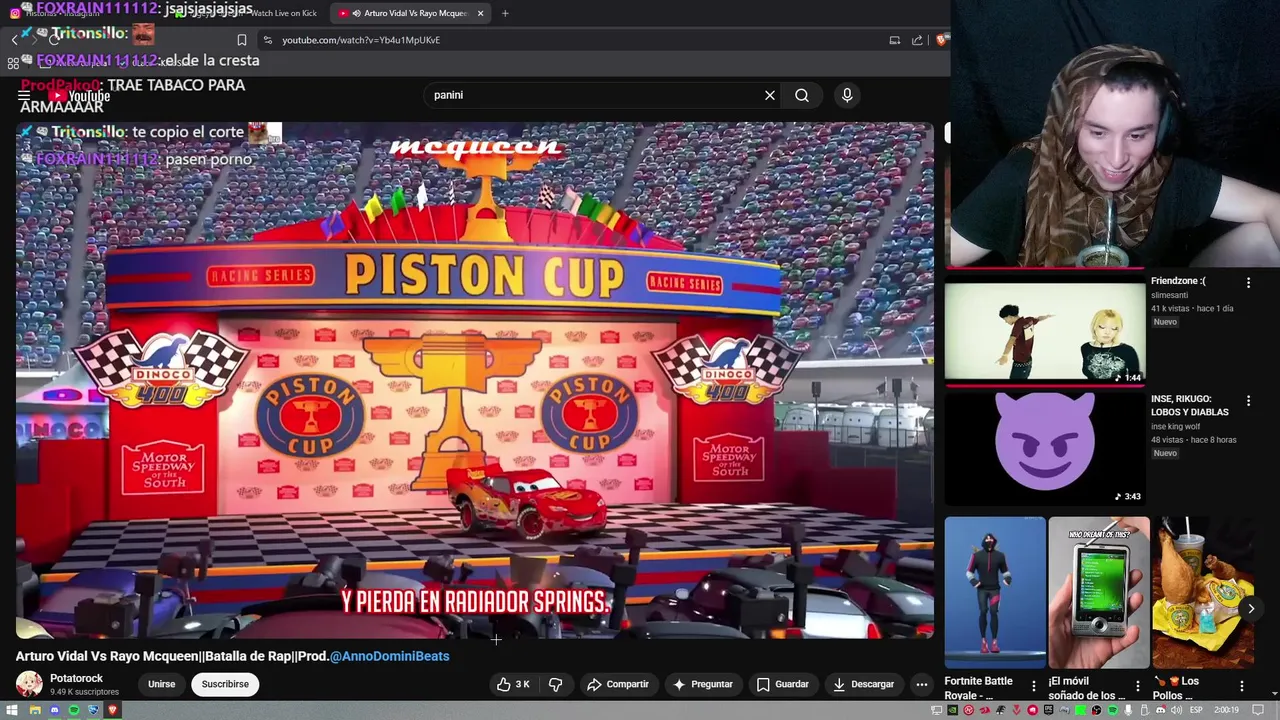Open the Fortnite Battle Royale short thumbnail
Screen dimensions: 1280x720
click(x=995, y=592)
